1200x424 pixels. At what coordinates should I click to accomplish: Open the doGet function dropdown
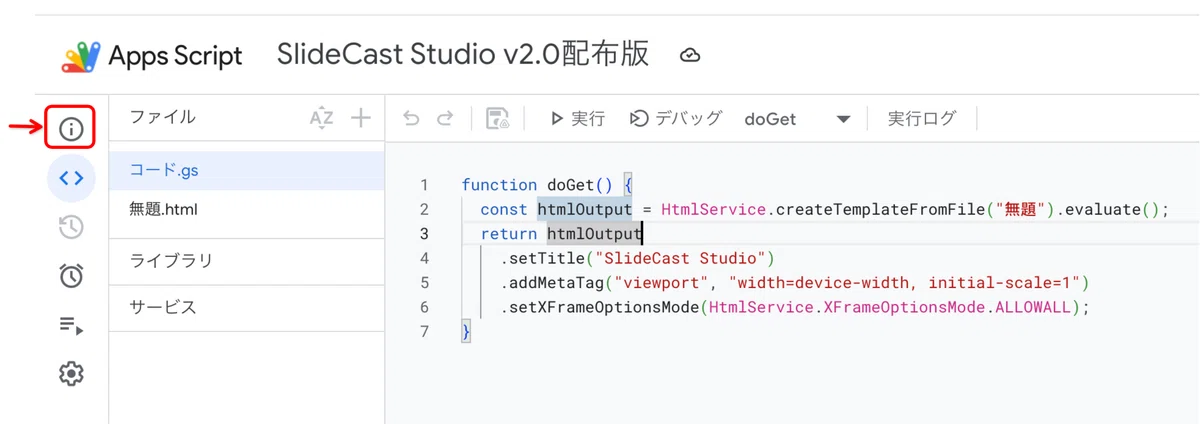pyautogui.click(x=797, y=119)
